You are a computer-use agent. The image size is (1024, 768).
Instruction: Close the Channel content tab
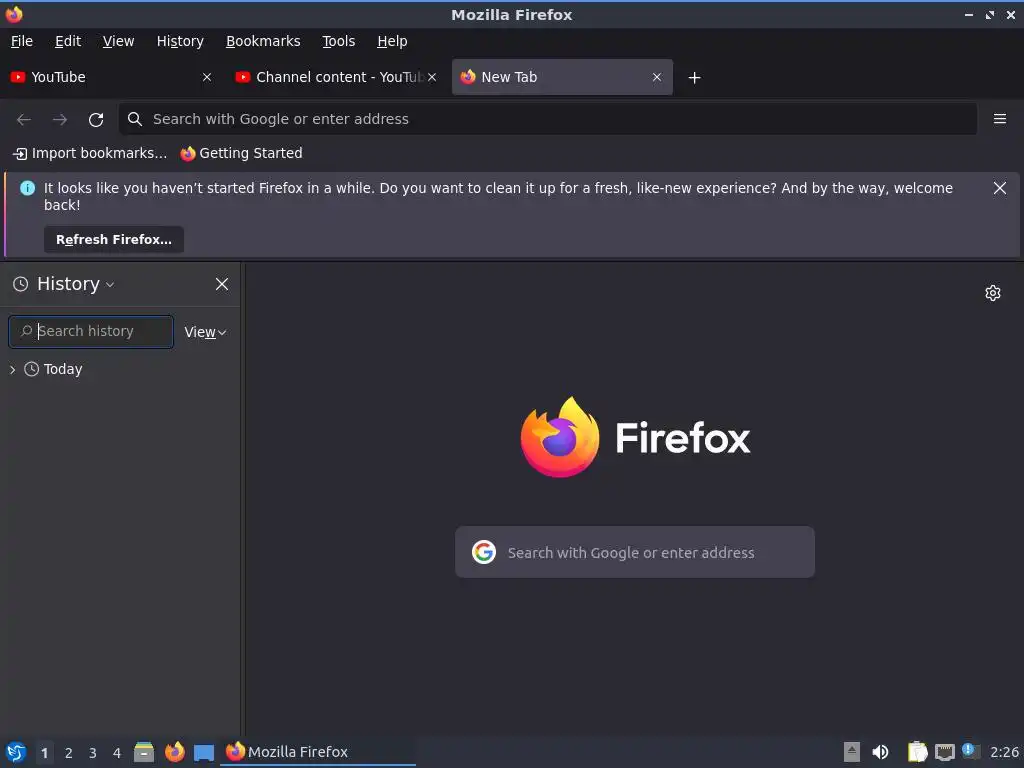432,77
